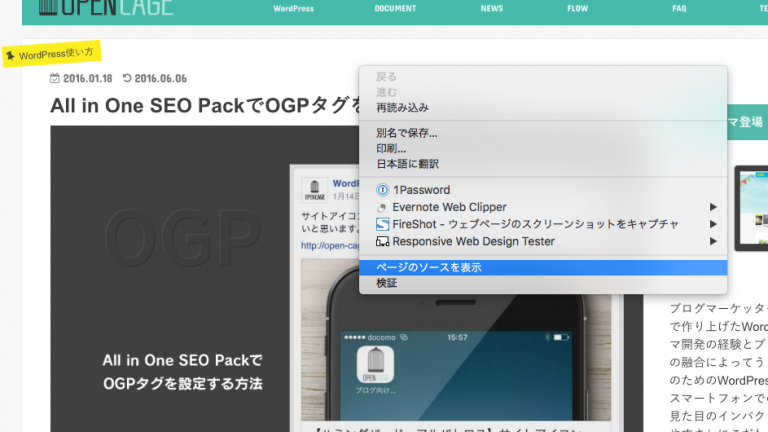Image resolution: width=768 pixels, height=432 pixels.
Task: Click the Evernote Web Clipper elephant icon
Action: 383,207
